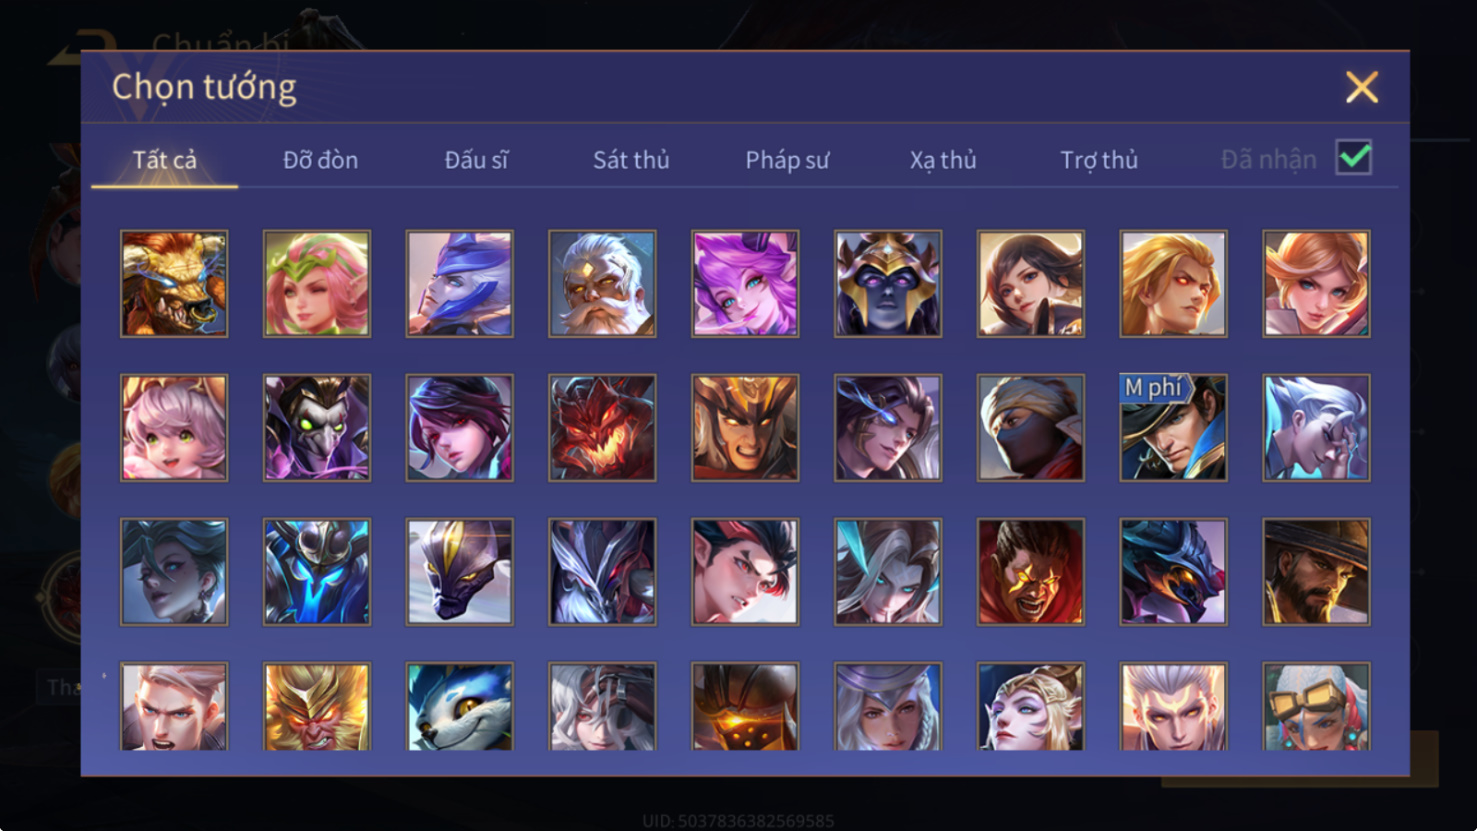
Task: Pick the bearded cowboy with brown hat
Action: [1316, 572]
